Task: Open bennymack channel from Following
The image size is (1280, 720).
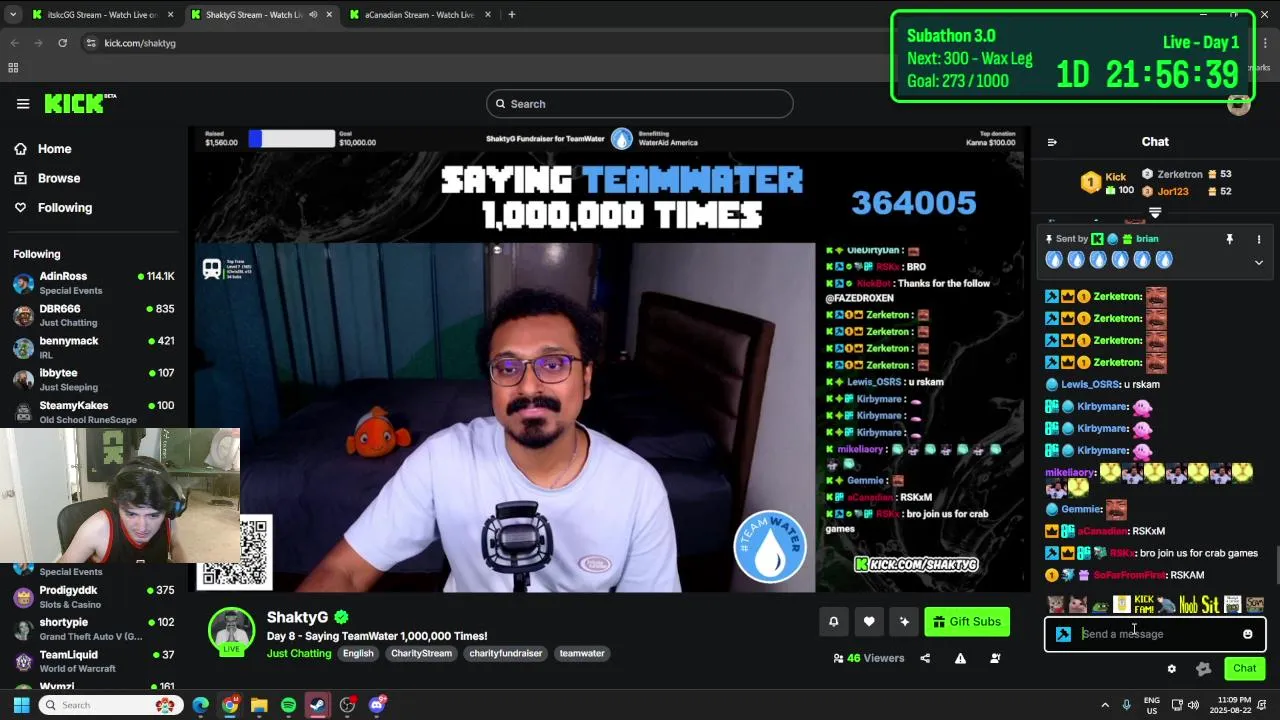Action: tap(94, 347)
